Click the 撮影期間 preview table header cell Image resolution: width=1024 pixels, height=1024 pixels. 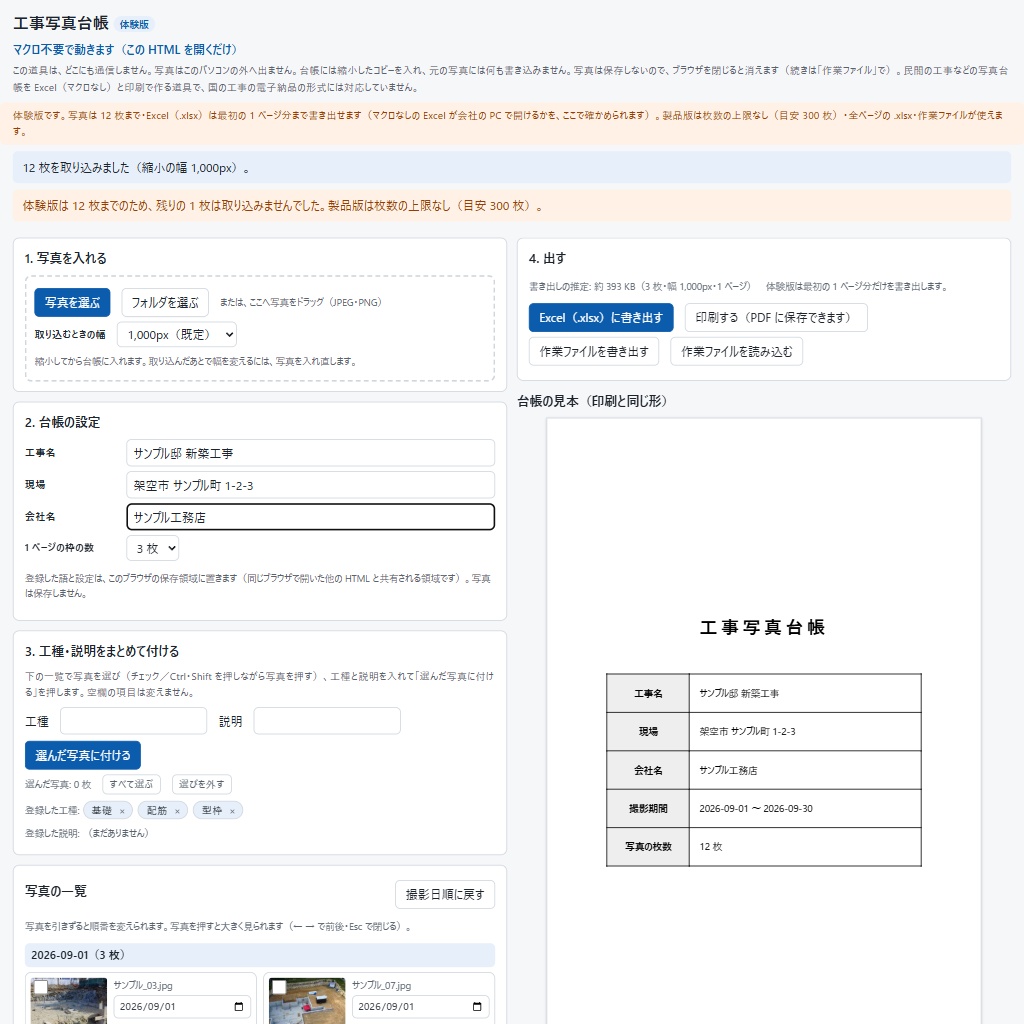(648, 808)
